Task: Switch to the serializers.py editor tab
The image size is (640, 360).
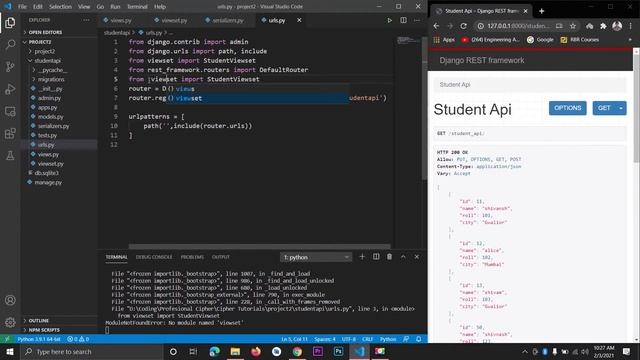Action: coord(228,20)
